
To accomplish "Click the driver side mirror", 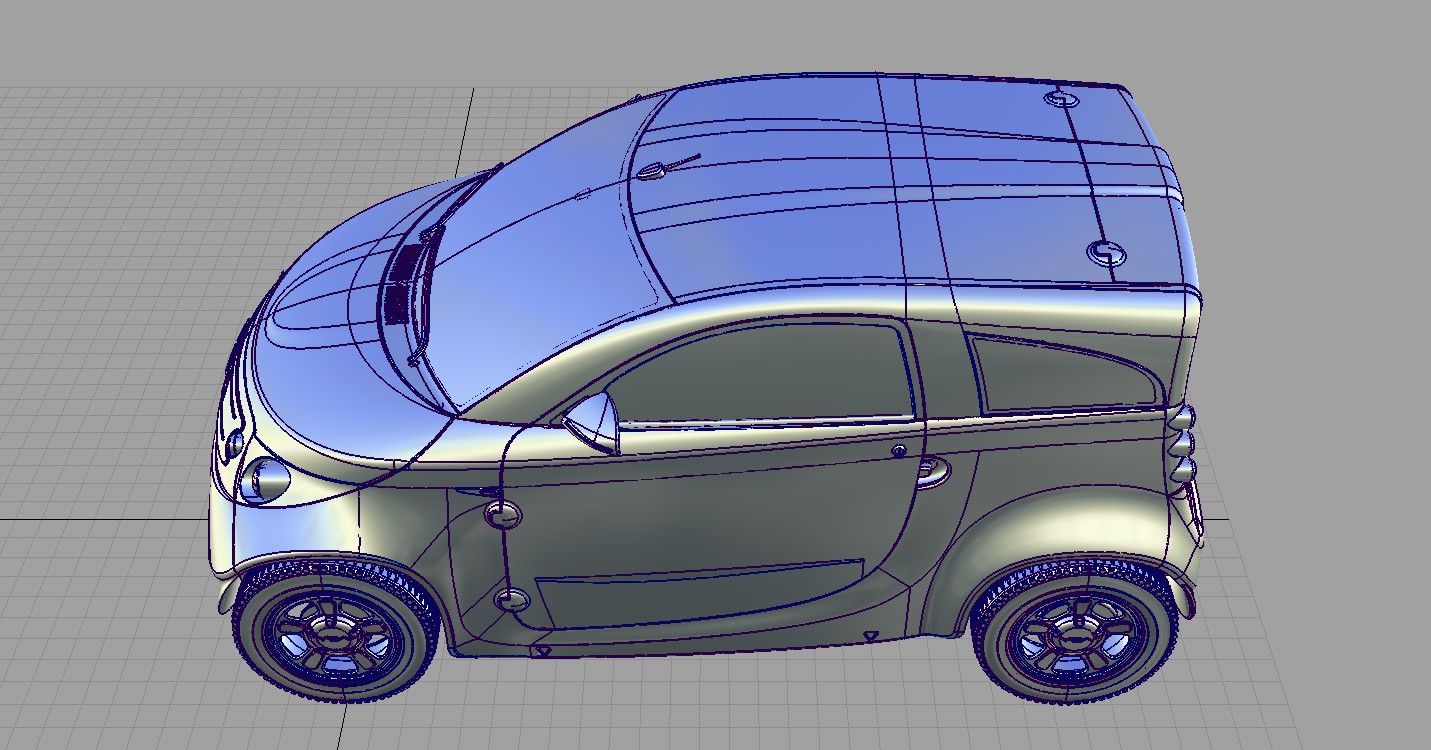I will (594, 418).
